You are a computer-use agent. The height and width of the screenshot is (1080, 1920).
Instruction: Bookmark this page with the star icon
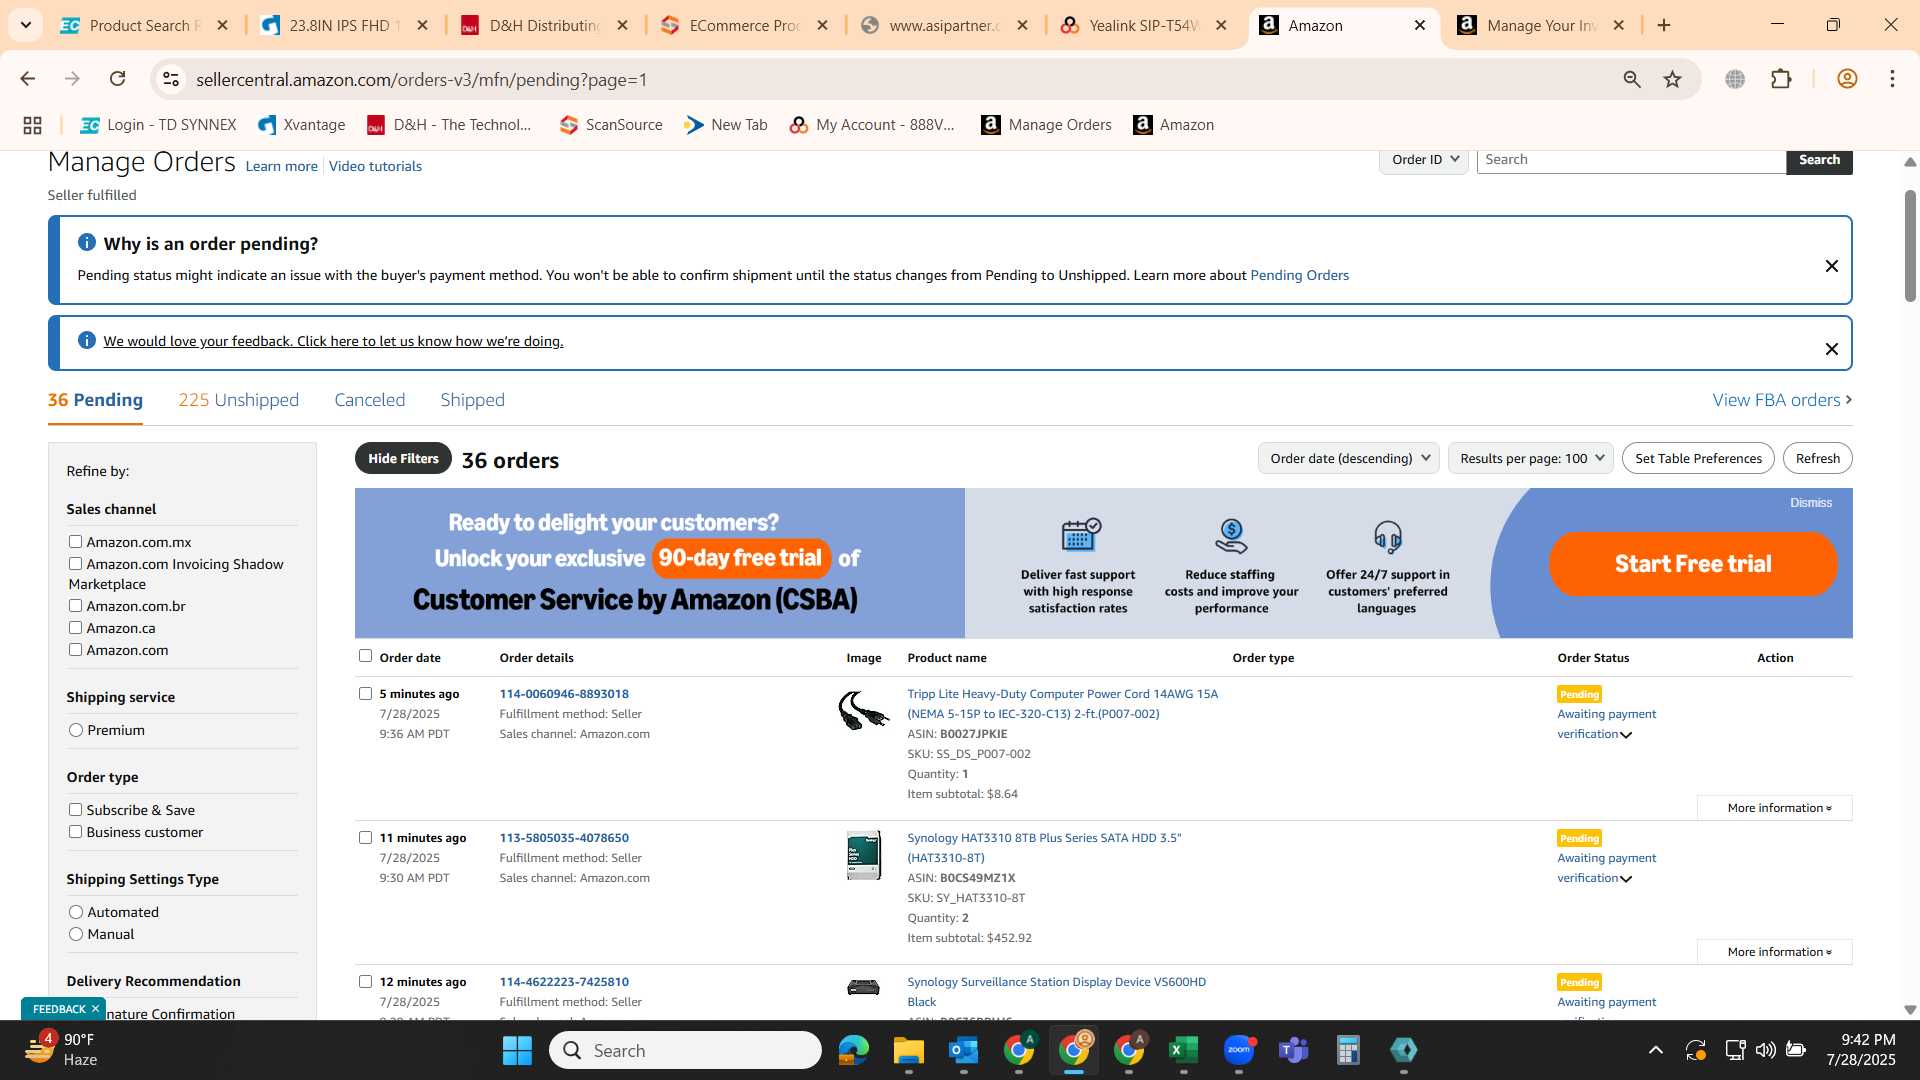(1673, 79)
